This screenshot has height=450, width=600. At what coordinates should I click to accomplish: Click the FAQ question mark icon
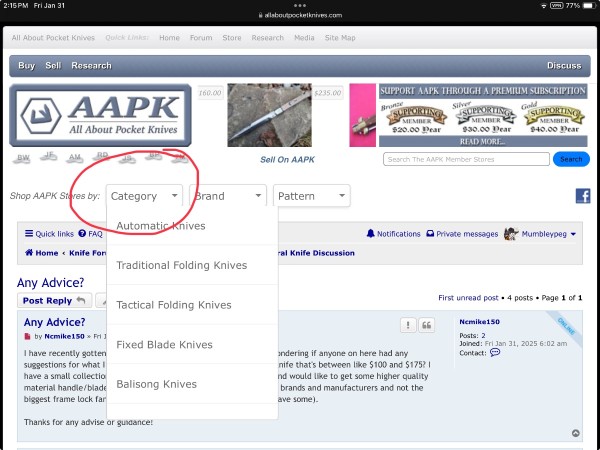82,233
